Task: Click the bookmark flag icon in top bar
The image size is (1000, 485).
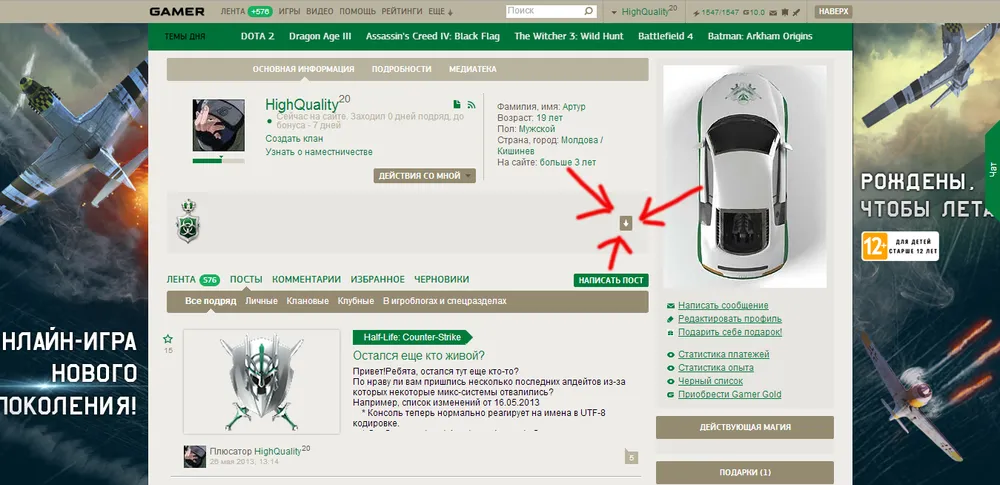Action: point(784,12)
